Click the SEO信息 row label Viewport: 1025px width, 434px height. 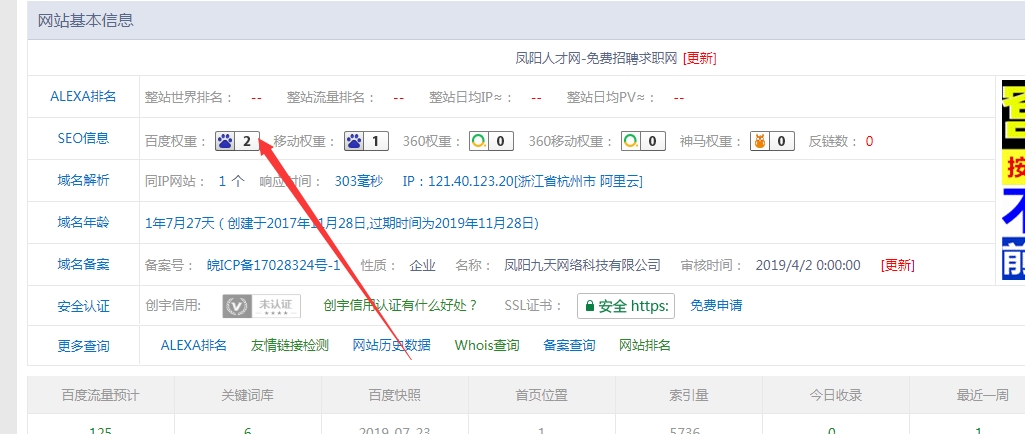coord(83,139)
